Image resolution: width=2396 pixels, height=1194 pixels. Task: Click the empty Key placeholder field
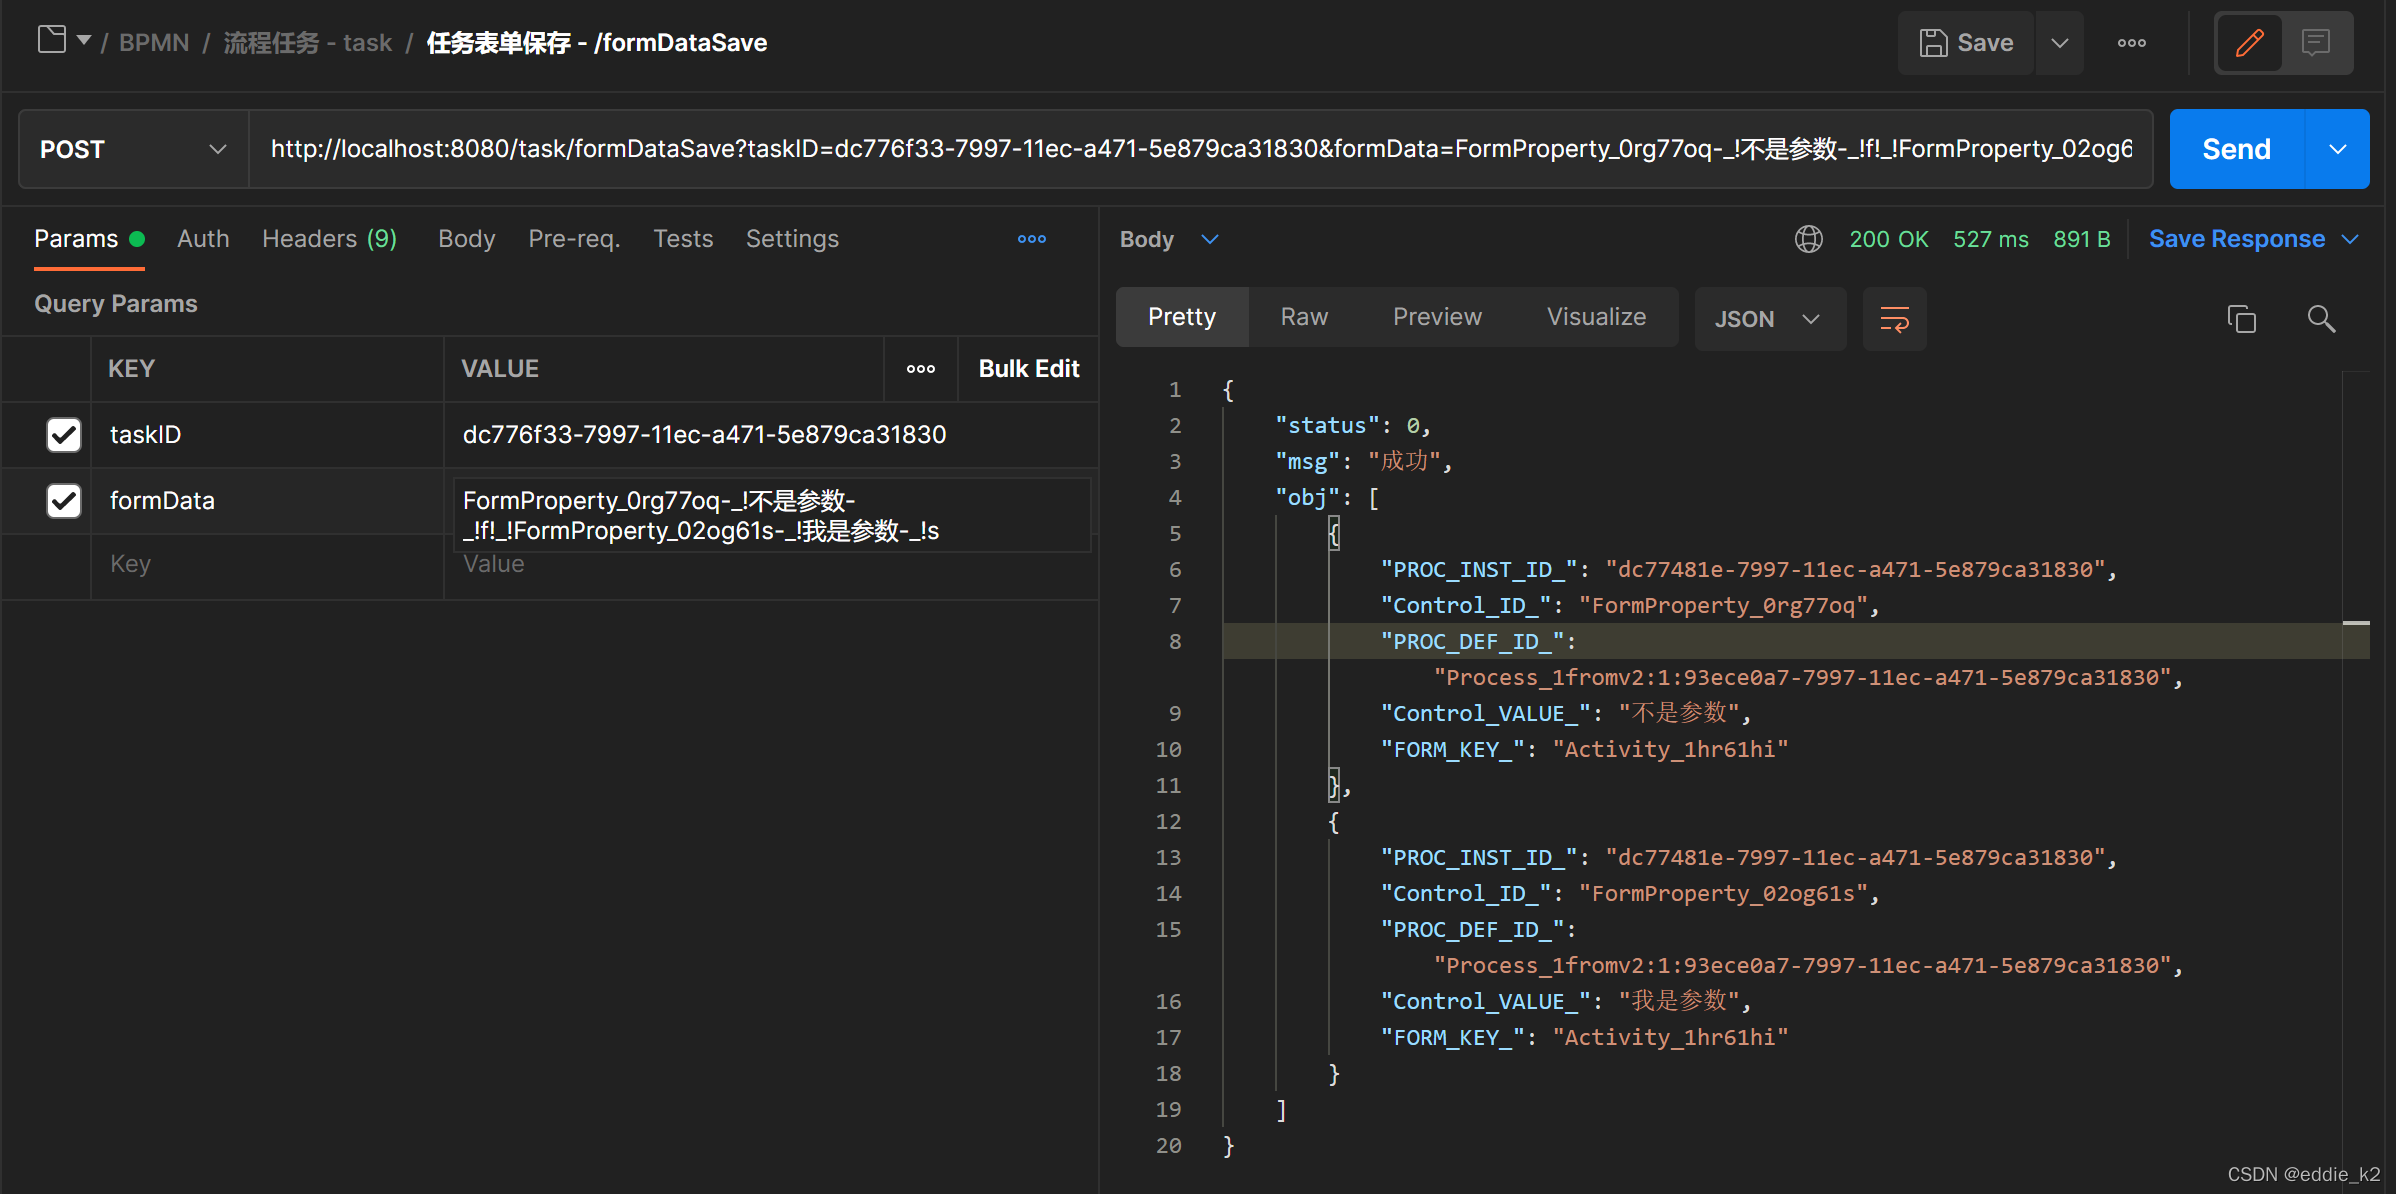(267, 564)
